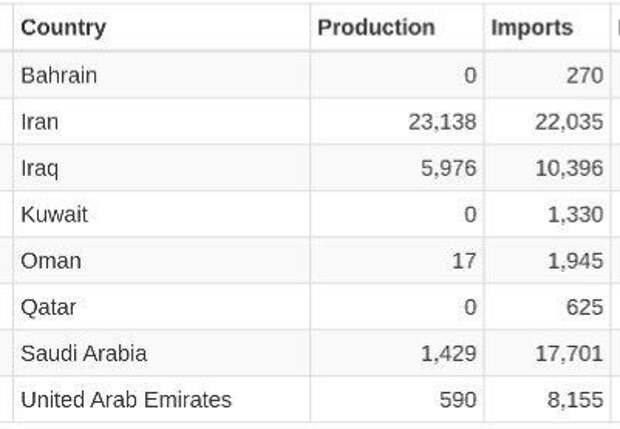Click Iraq's production value 5,976

449,168
